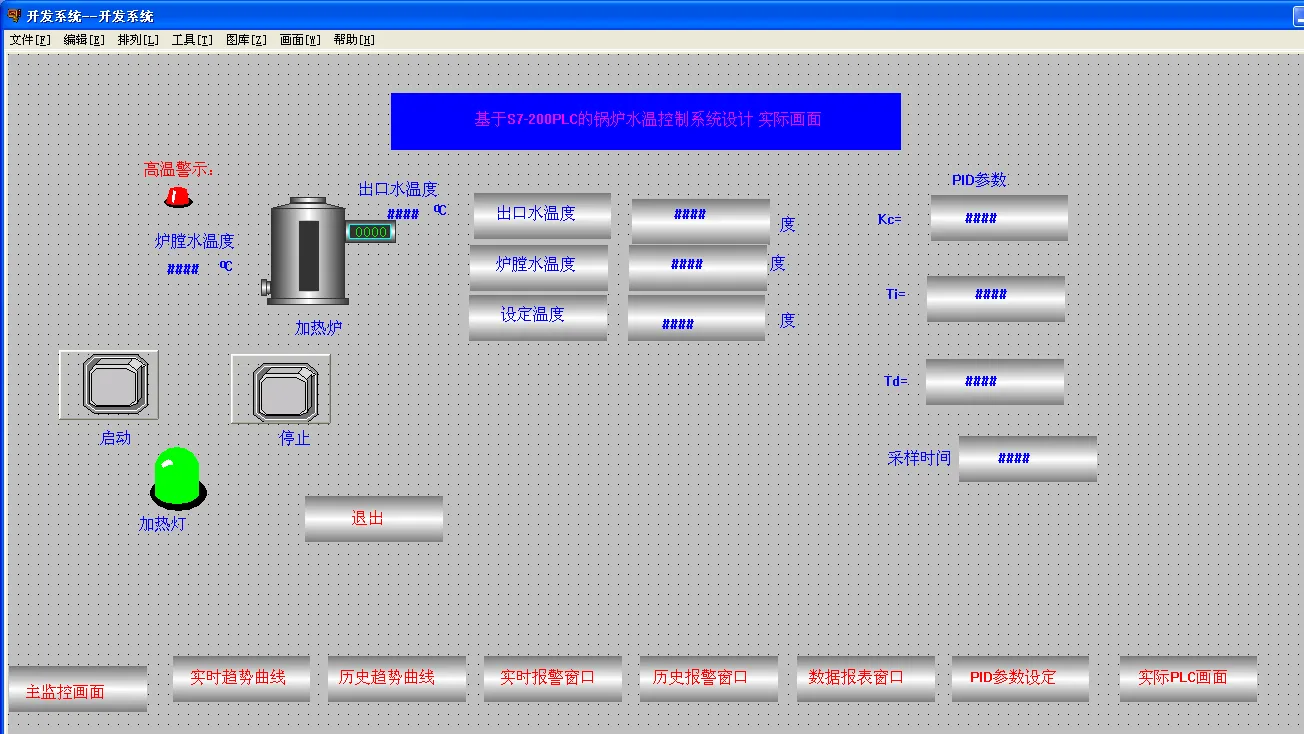Image resolution: width=1304 pixels, height=734 pixels.
Task: Open the 历史趋势曲线 button
Action: click(x=397, y=679)
